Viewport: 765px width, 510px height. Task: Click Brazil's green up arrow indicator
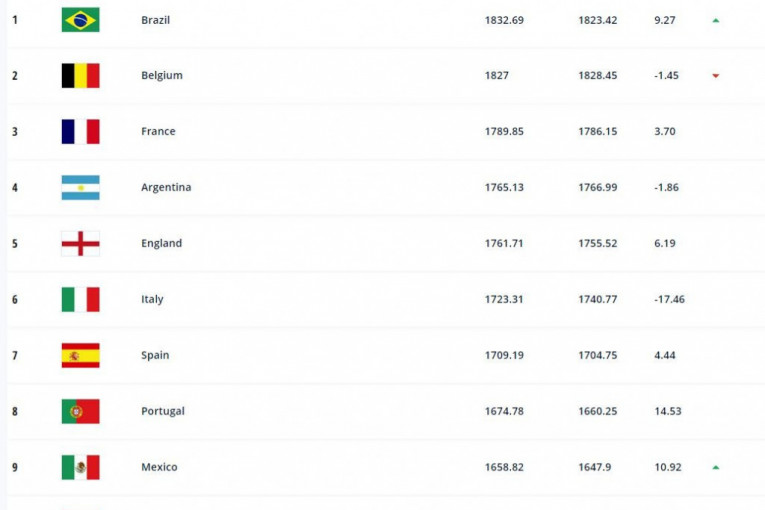coord(716,20)
